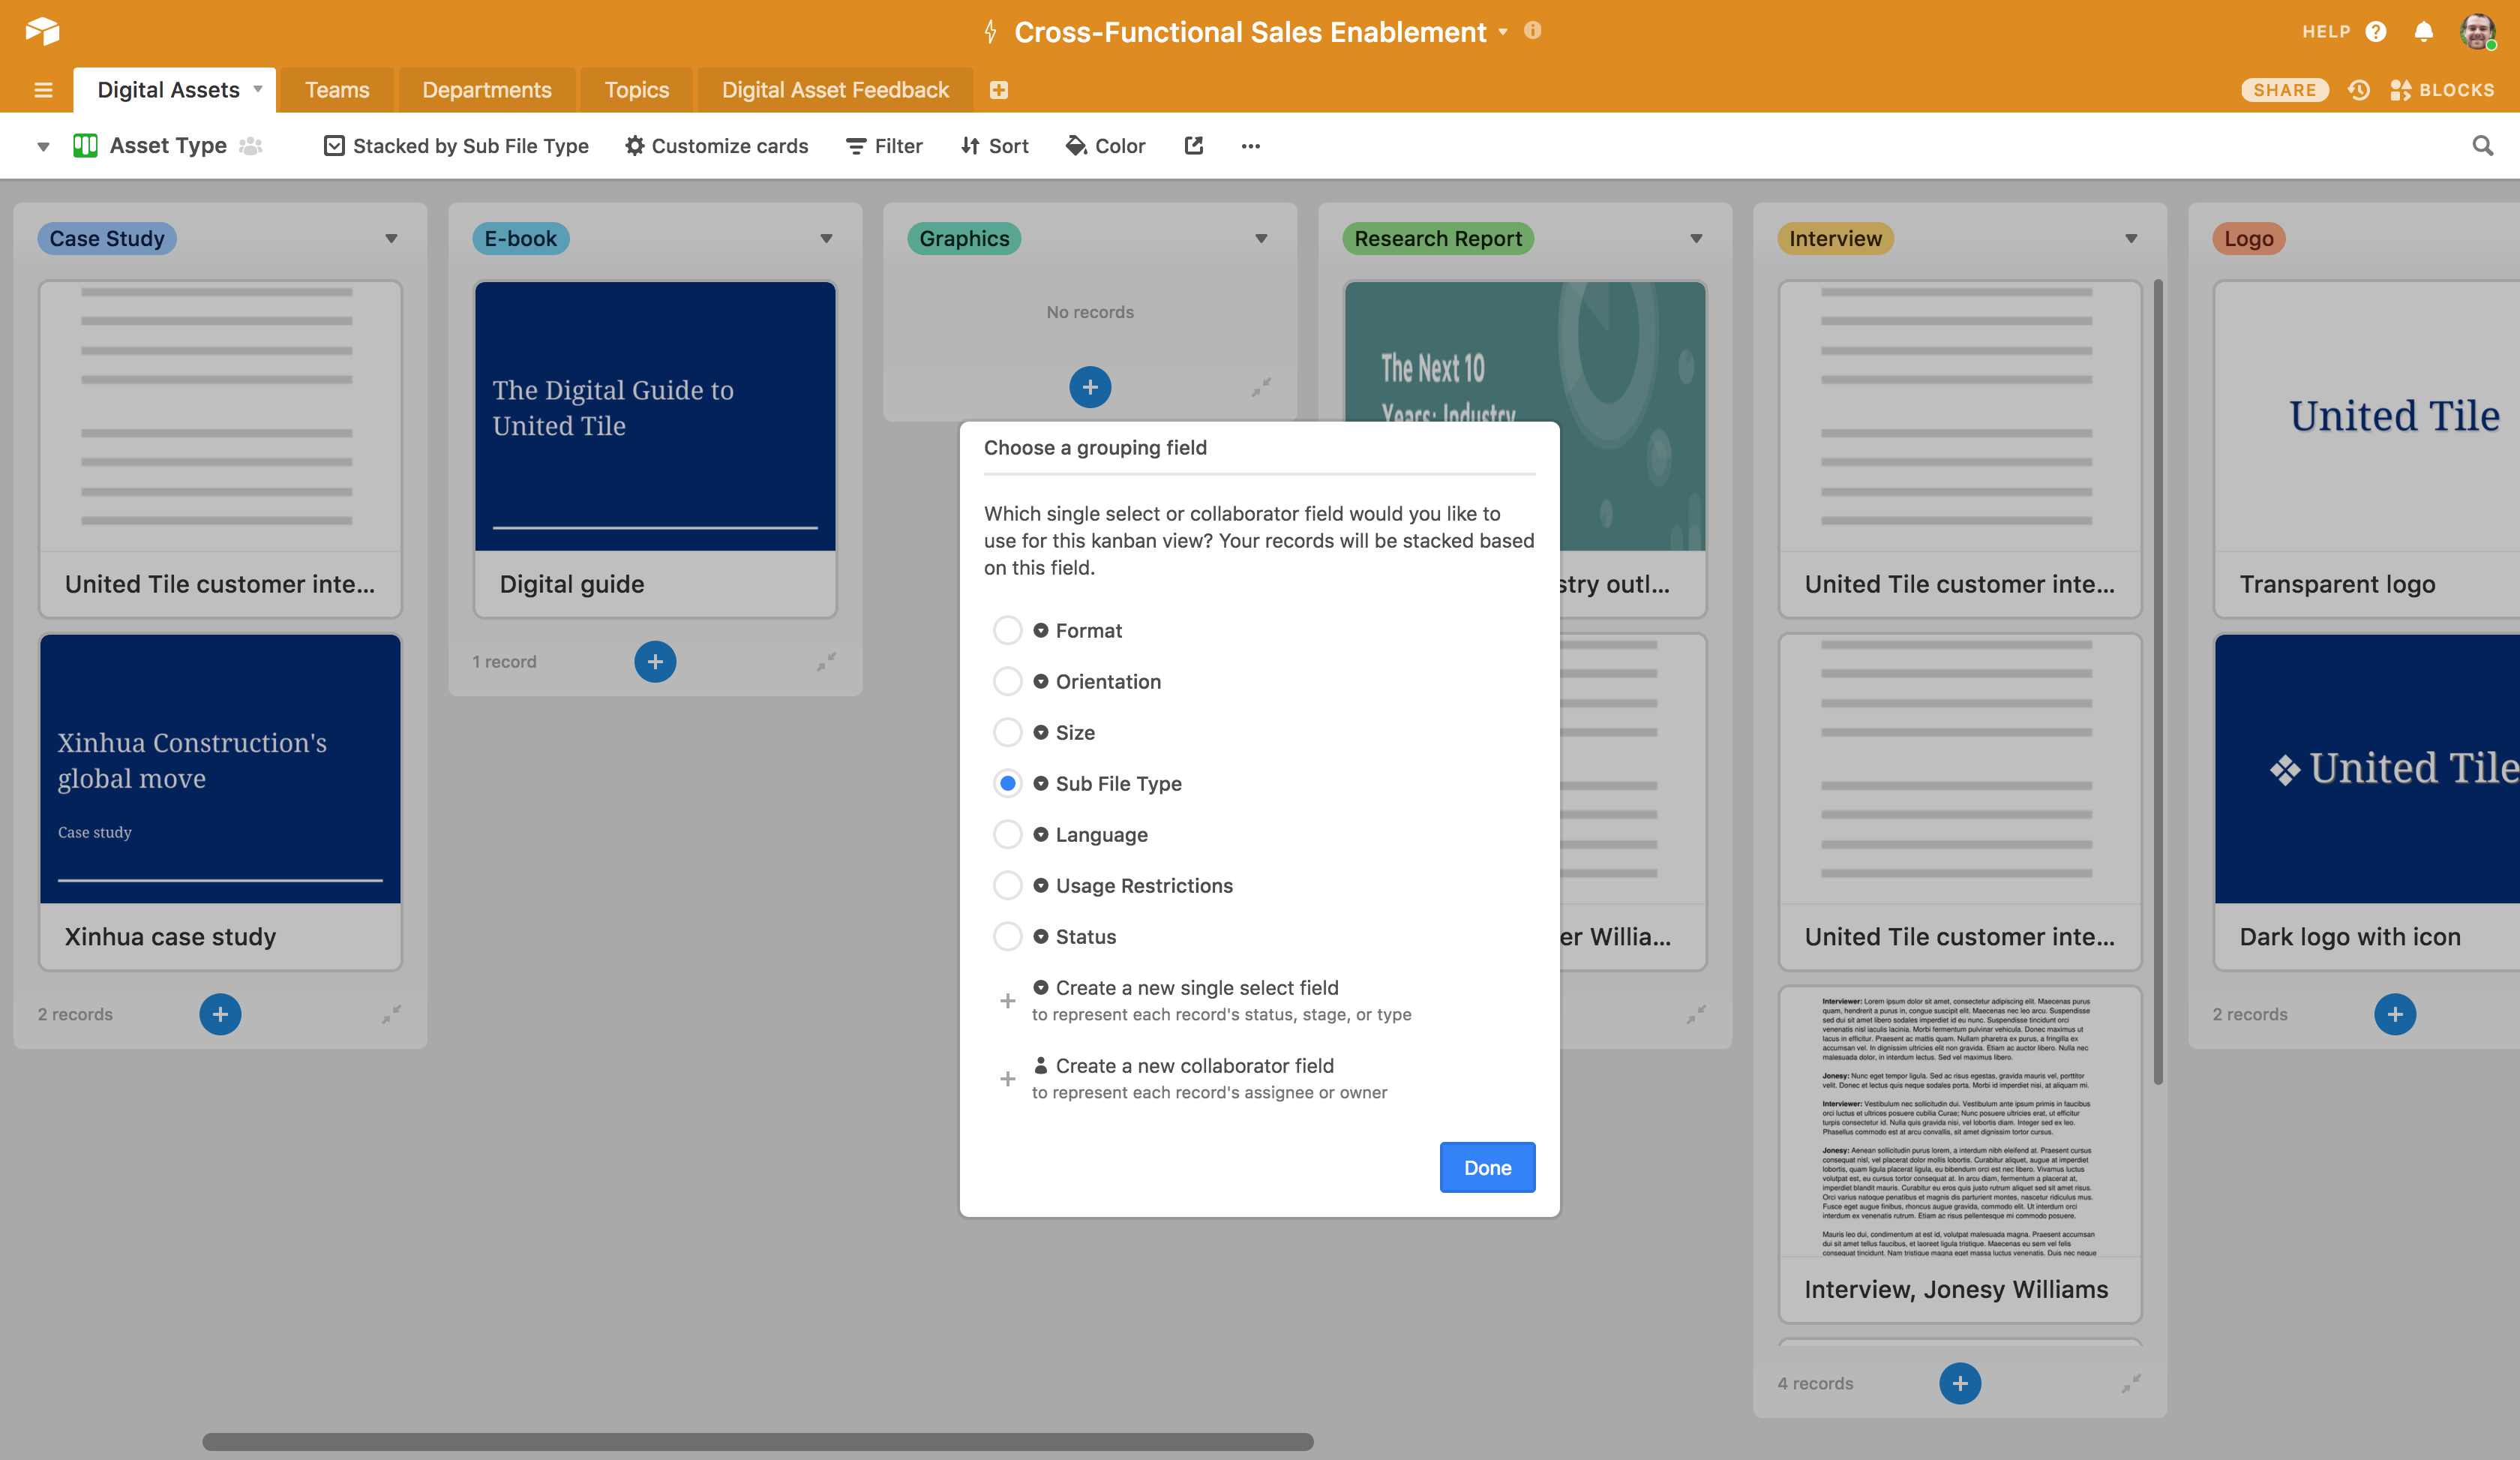Open the Xinhua case study card
This screenshot has height=1460, width=2520.
tap(220, 802)
